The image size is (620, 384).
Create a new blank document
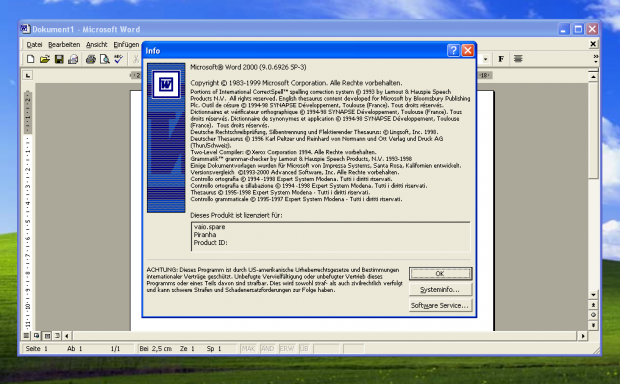coord(30,59)
